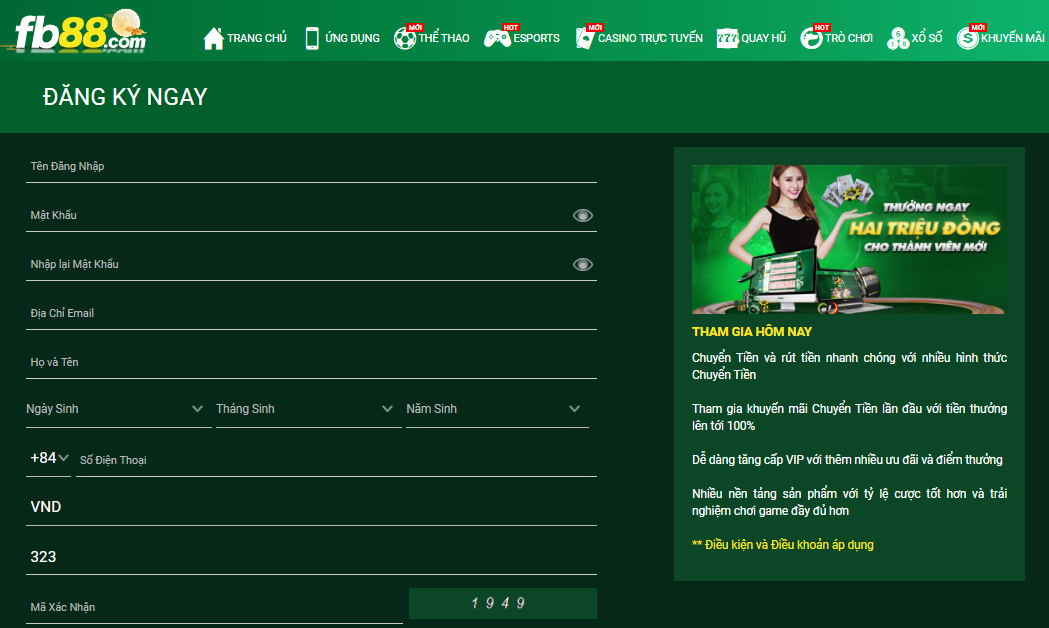The image size is (1049, 628).
Task: Open Điều kiện và Điều khoản link
Action: 782,545
